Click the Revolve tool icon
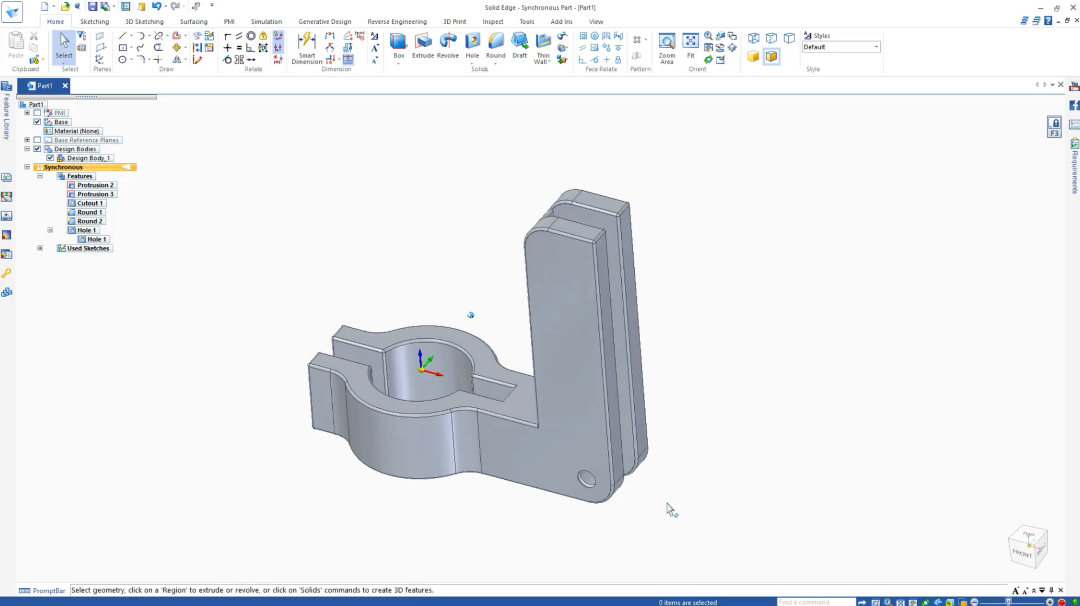The height and width of the screenshot is (606, 1080). click(448, 45)
